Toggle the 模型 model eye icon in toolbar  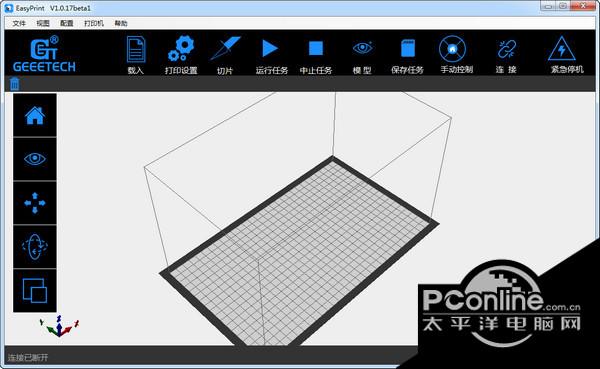[x=362, y=48]
